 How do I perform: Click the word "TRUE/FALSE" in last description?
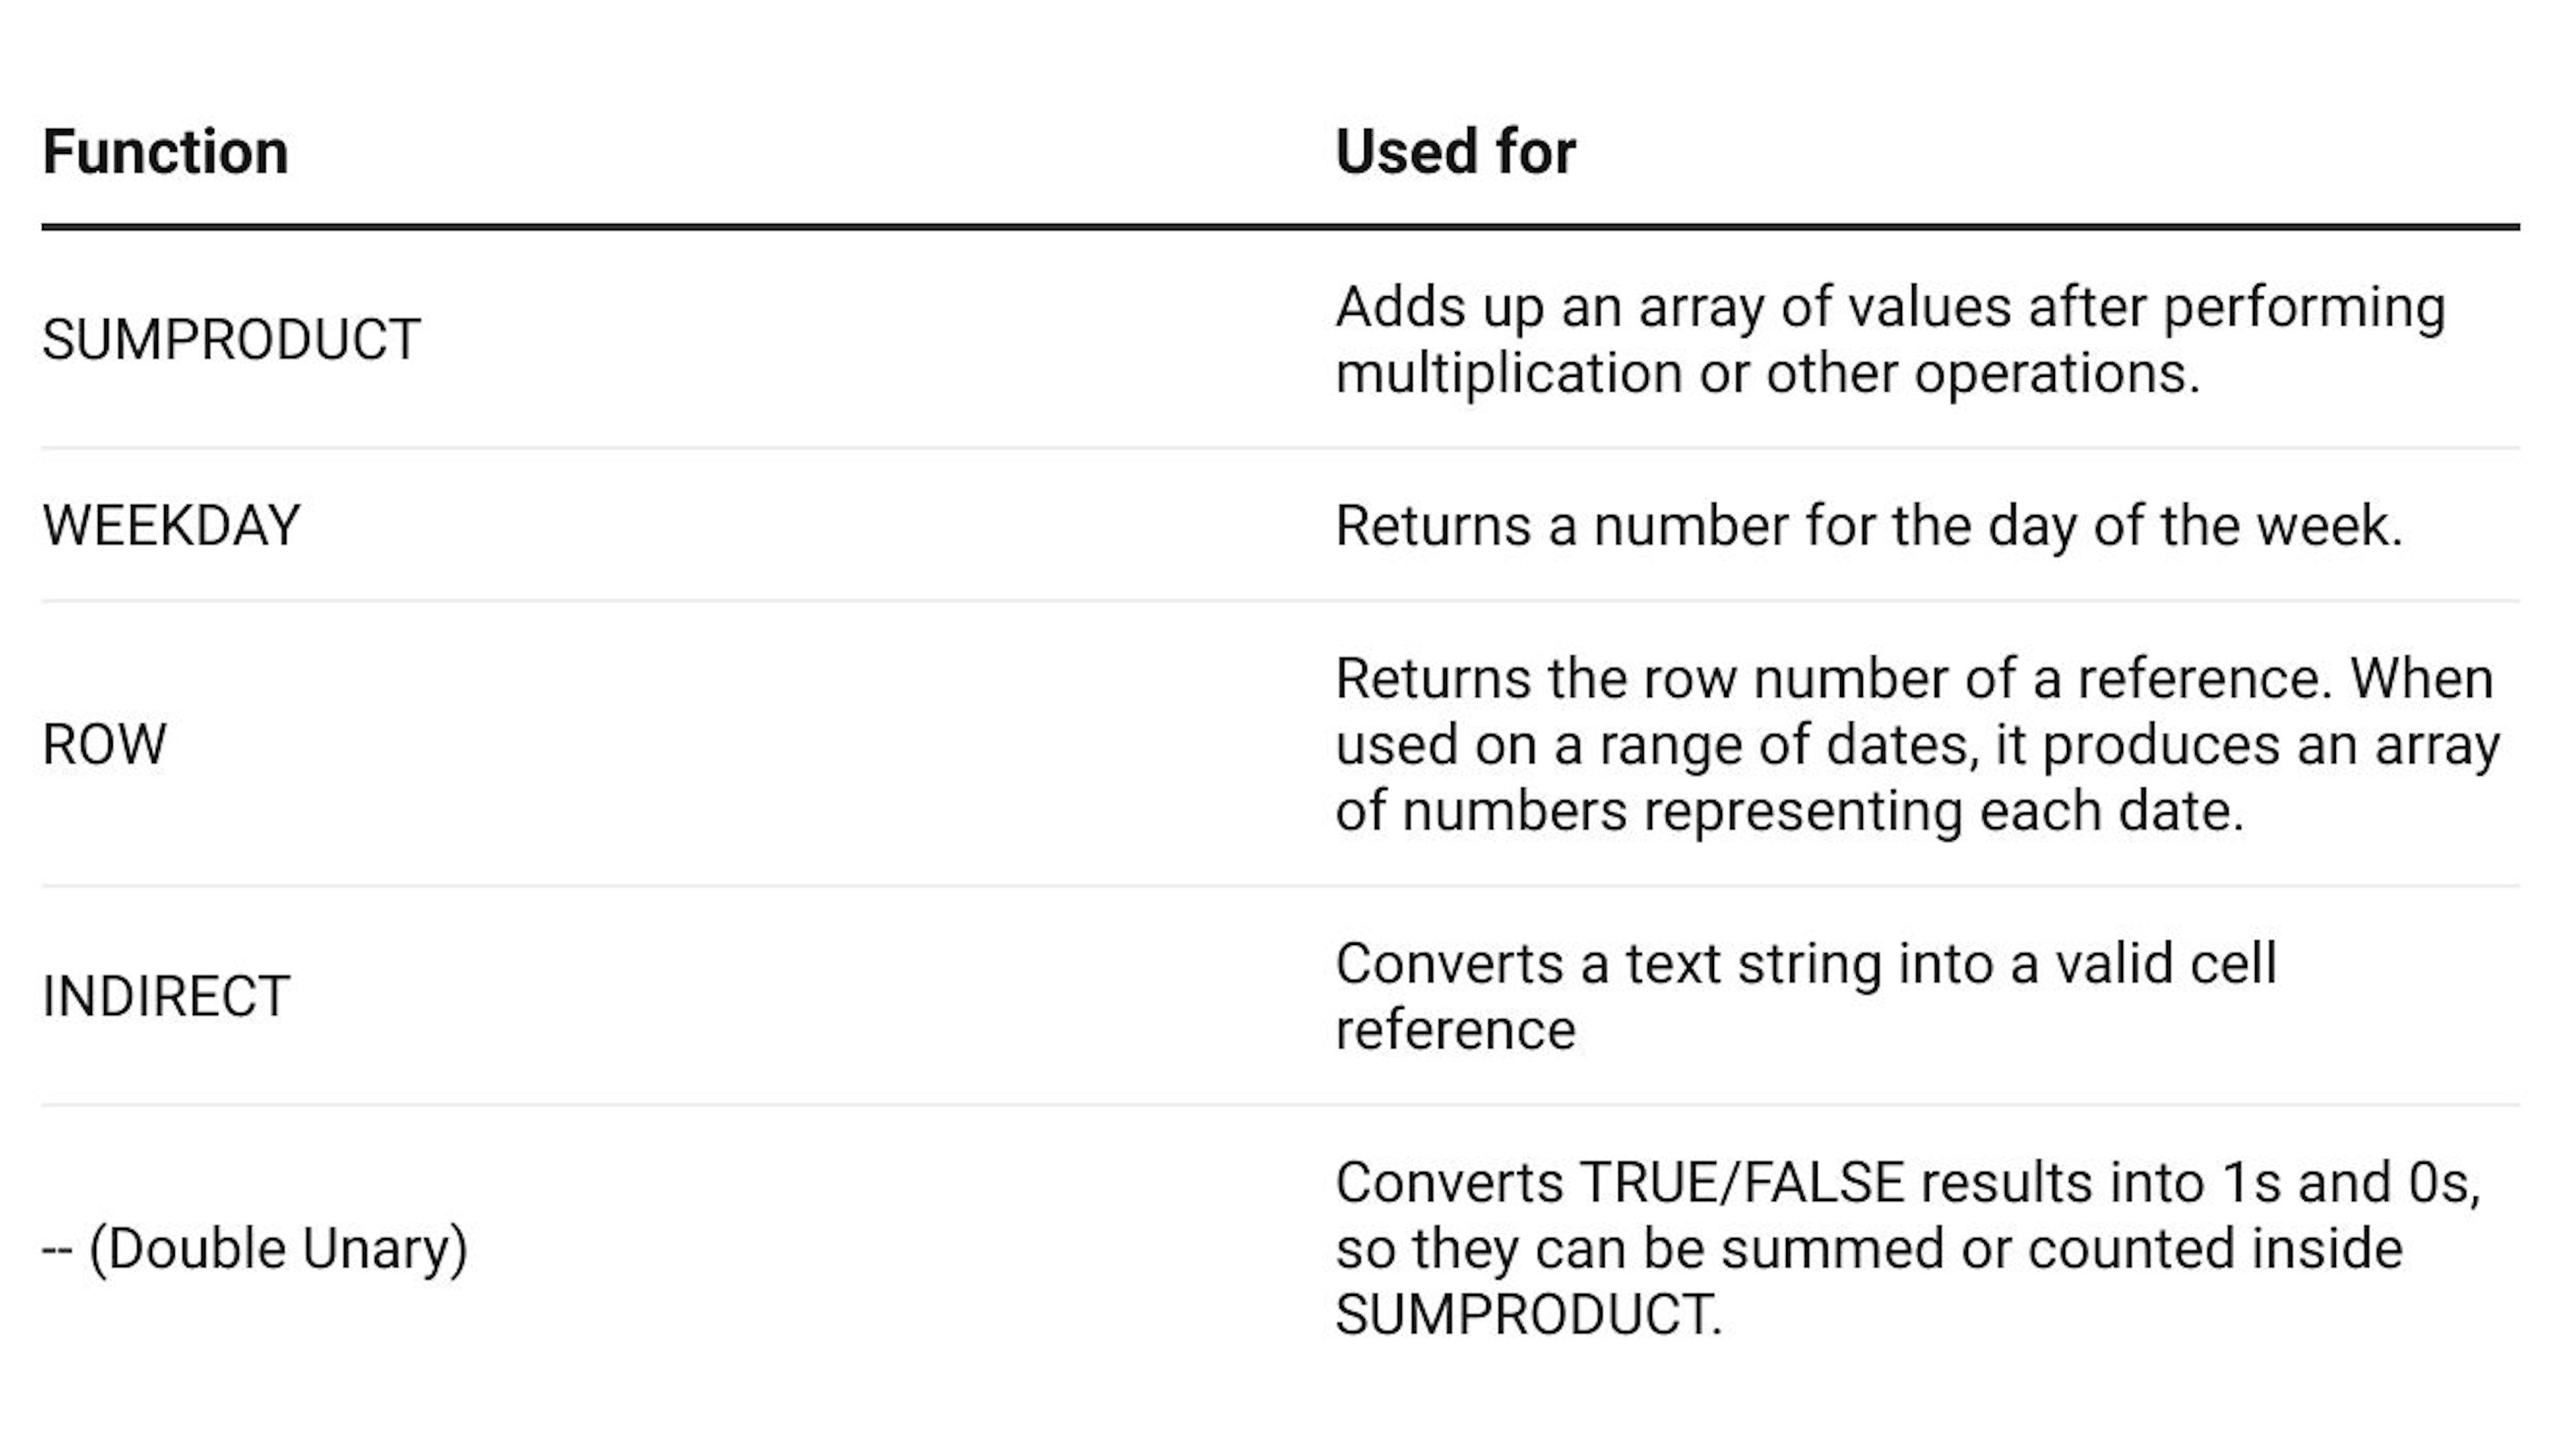[1740, 1182]
